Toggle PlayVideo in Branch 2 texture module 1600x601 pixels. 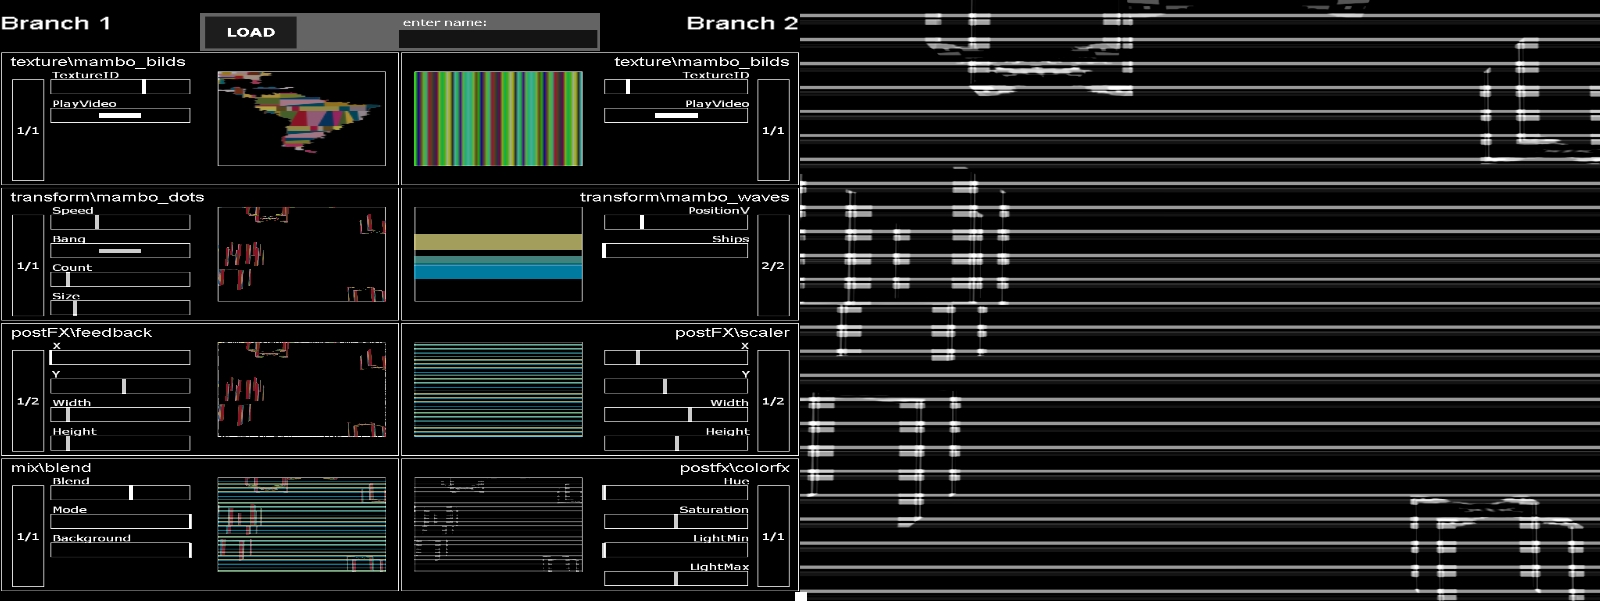[x=676, y=116]
